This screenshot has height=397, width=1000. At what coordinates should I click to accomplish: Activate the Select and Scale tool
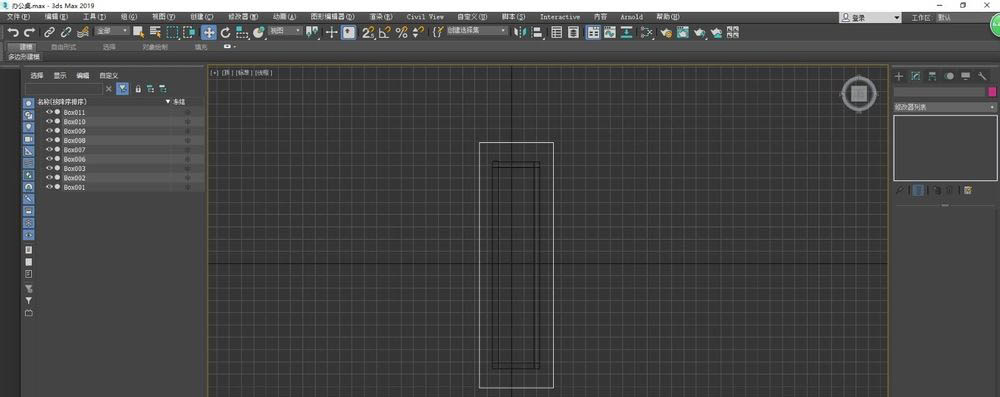coord(242,32)
